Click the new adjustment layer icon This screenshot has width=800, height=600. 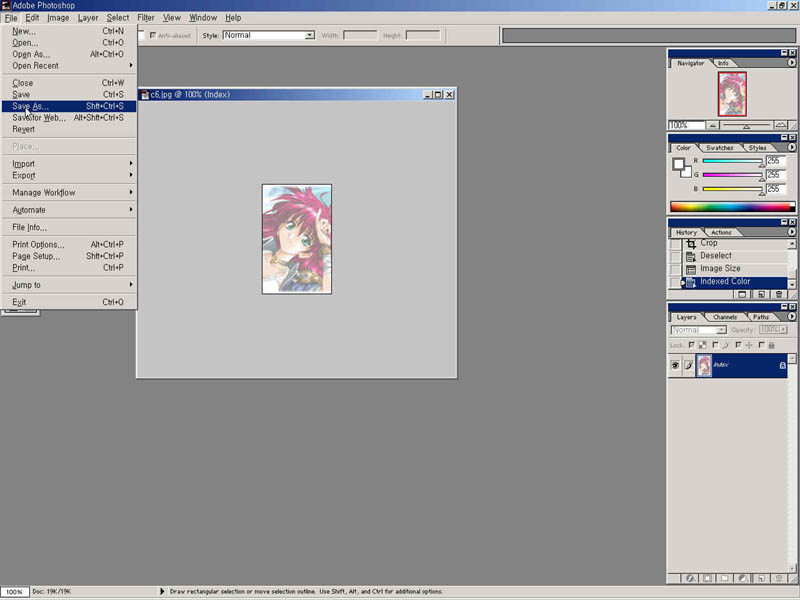click(743, 578)
